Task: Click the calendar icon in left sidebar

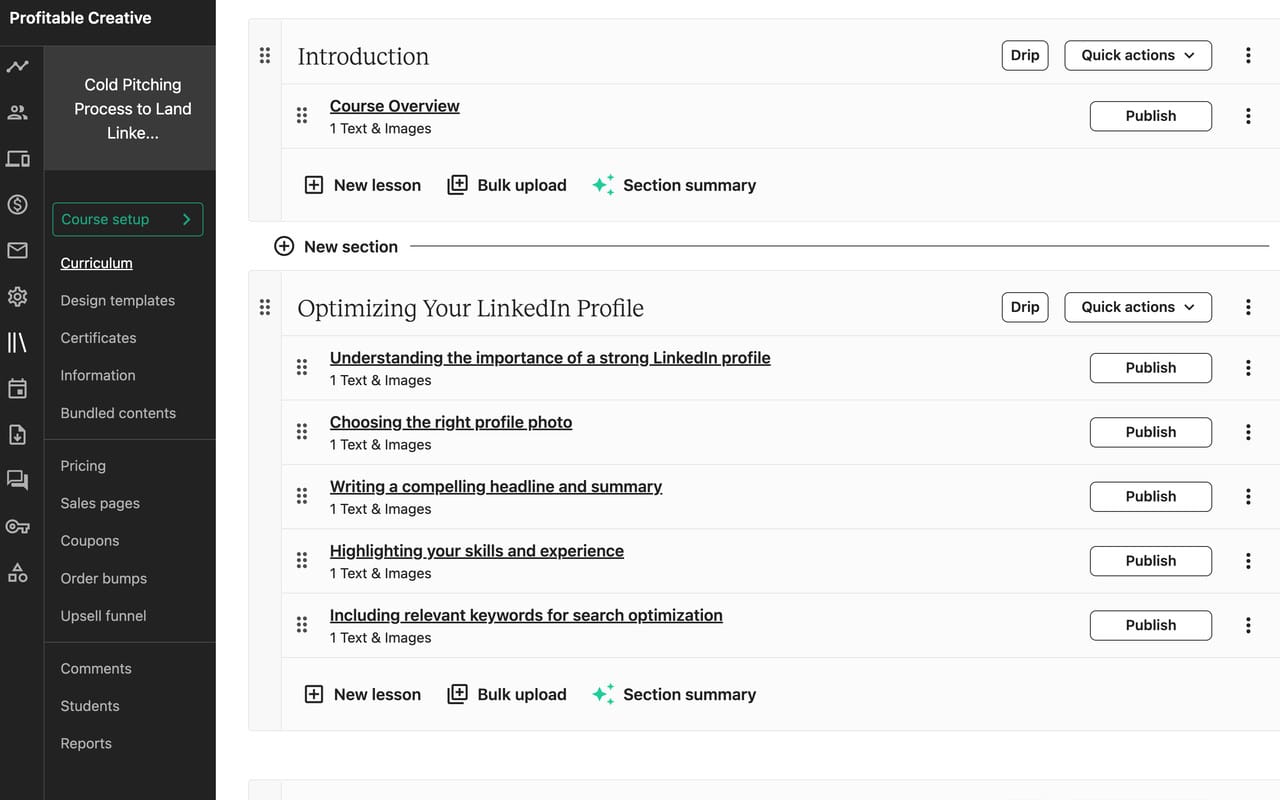Action: coord(17,388)
